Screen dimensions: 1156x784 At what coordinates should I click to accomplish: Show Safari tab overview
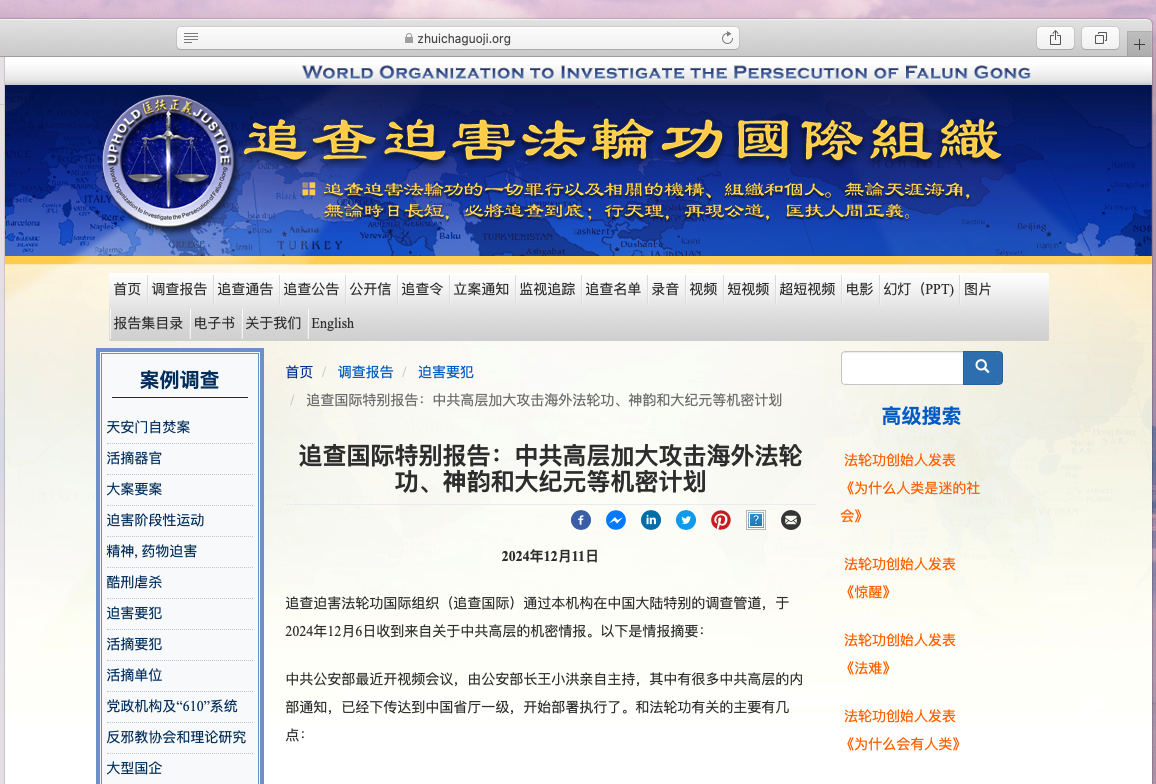point(1100,38)
